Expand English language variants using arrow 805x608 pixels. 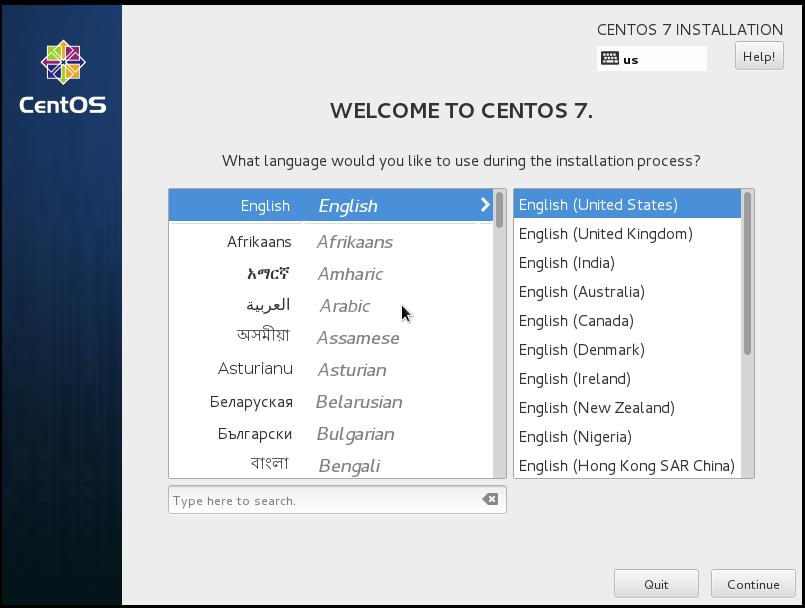point(484,205)
